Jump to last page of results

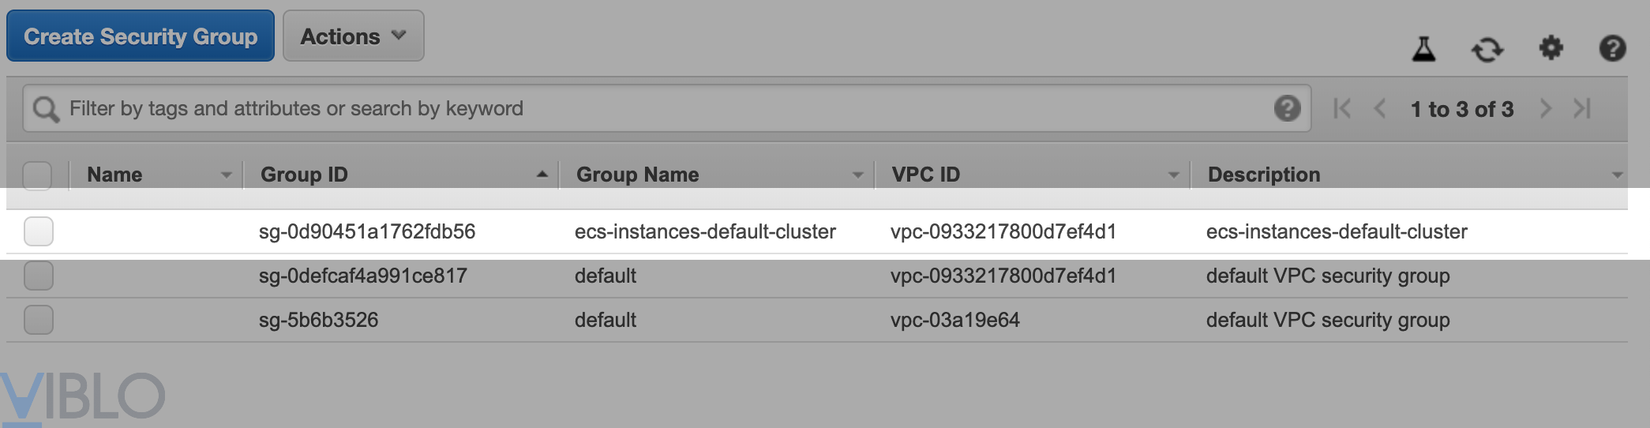pos(1582,108)
